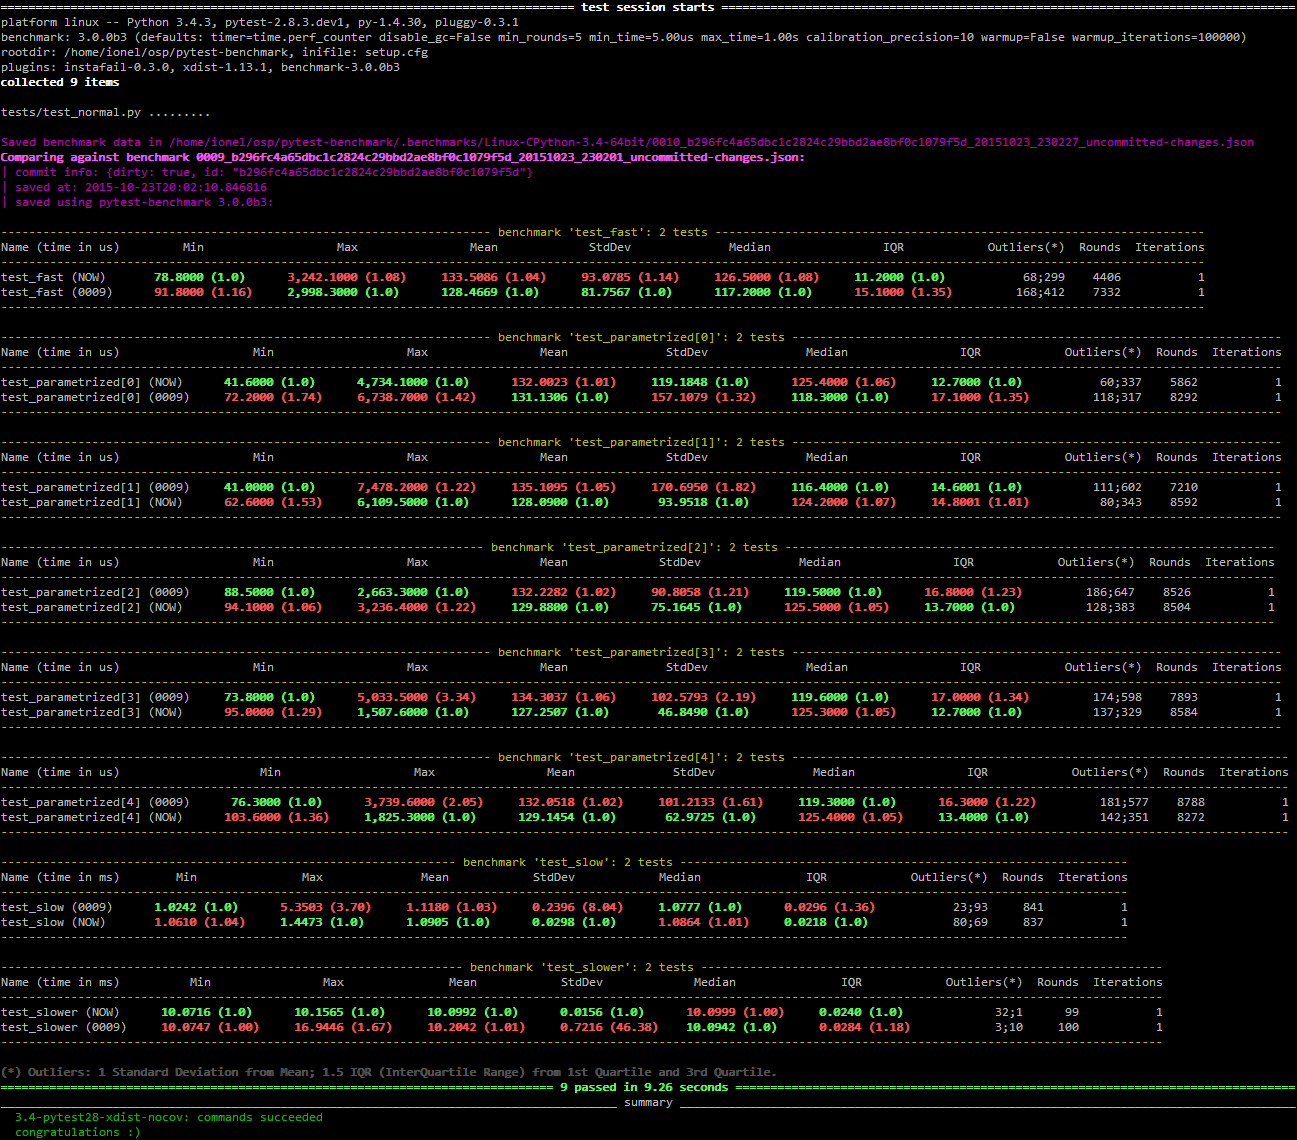Click the 'test session starts' header text
Image resolution: width=1297 pixels, height=1140 pixels.
pyautogui.click(x=647, y=7)
